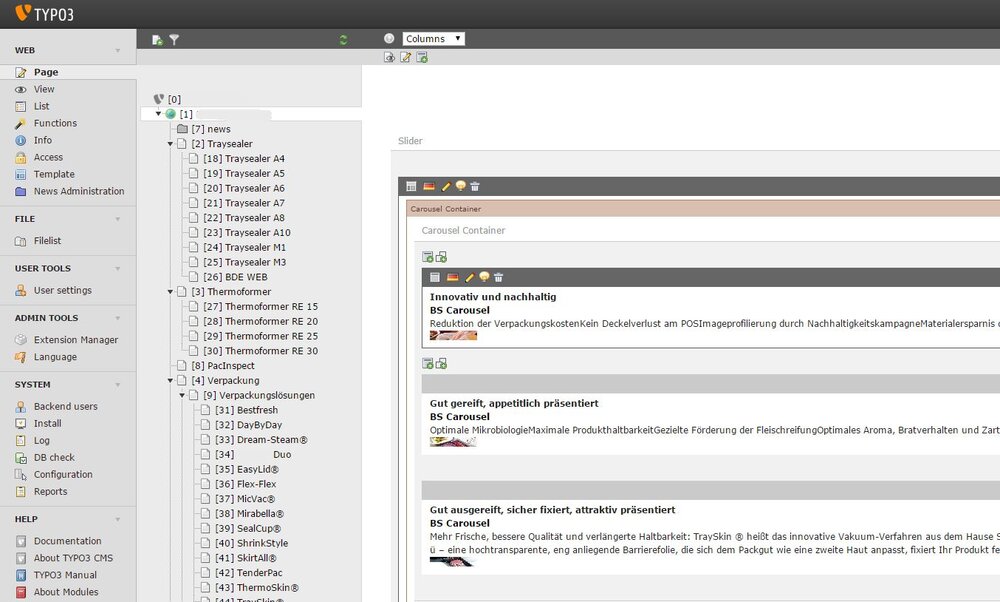Collapse the [4] Verpackung tree branch
Viewport: 1000px width, 602px height.
pos(170,381)
